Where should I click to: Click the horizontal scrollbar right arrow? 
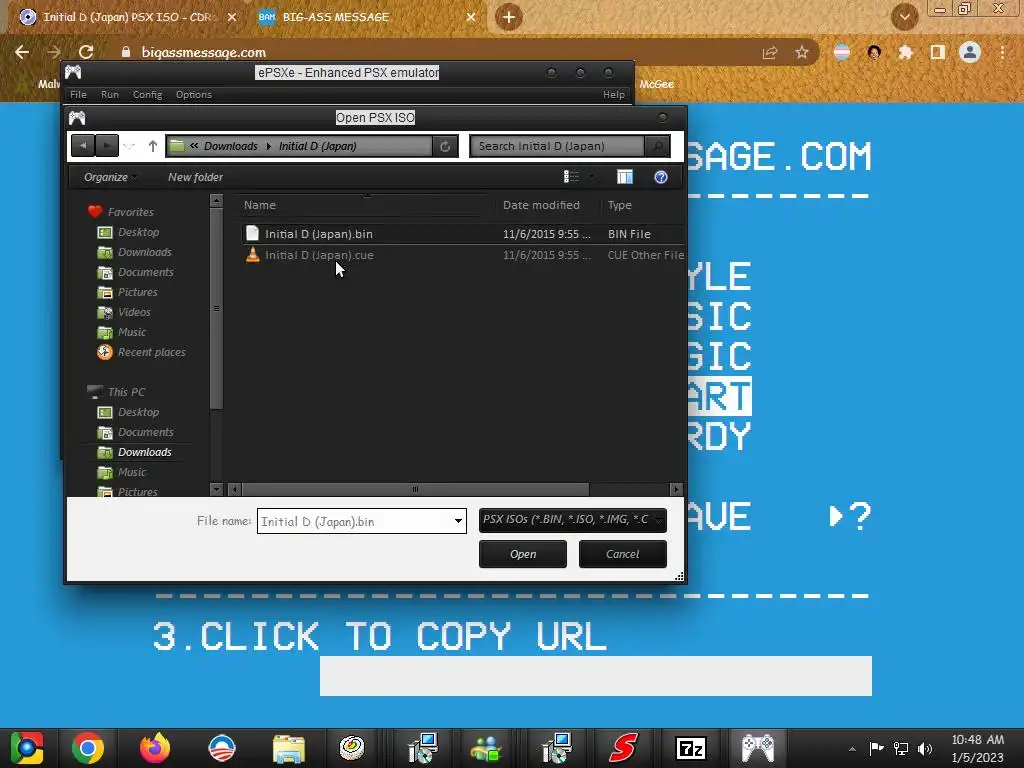coord(677,489)
